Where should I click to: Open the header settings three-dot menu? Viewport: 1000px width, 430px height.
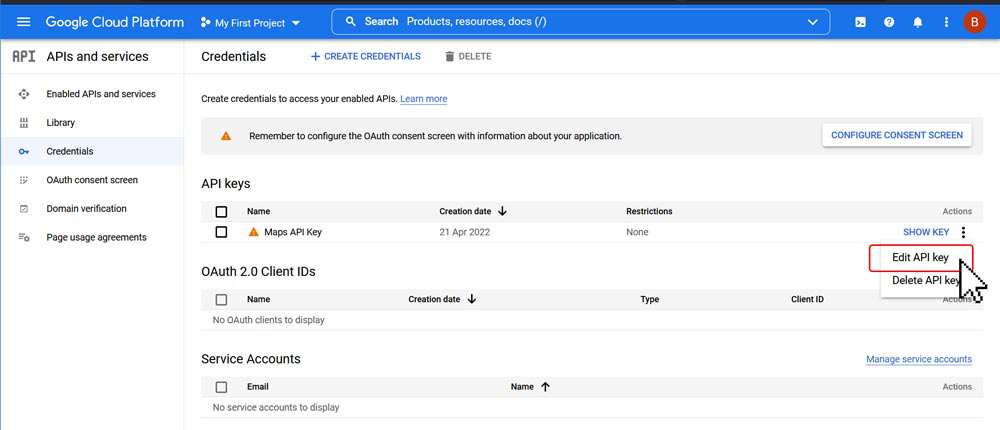(946, 22)
